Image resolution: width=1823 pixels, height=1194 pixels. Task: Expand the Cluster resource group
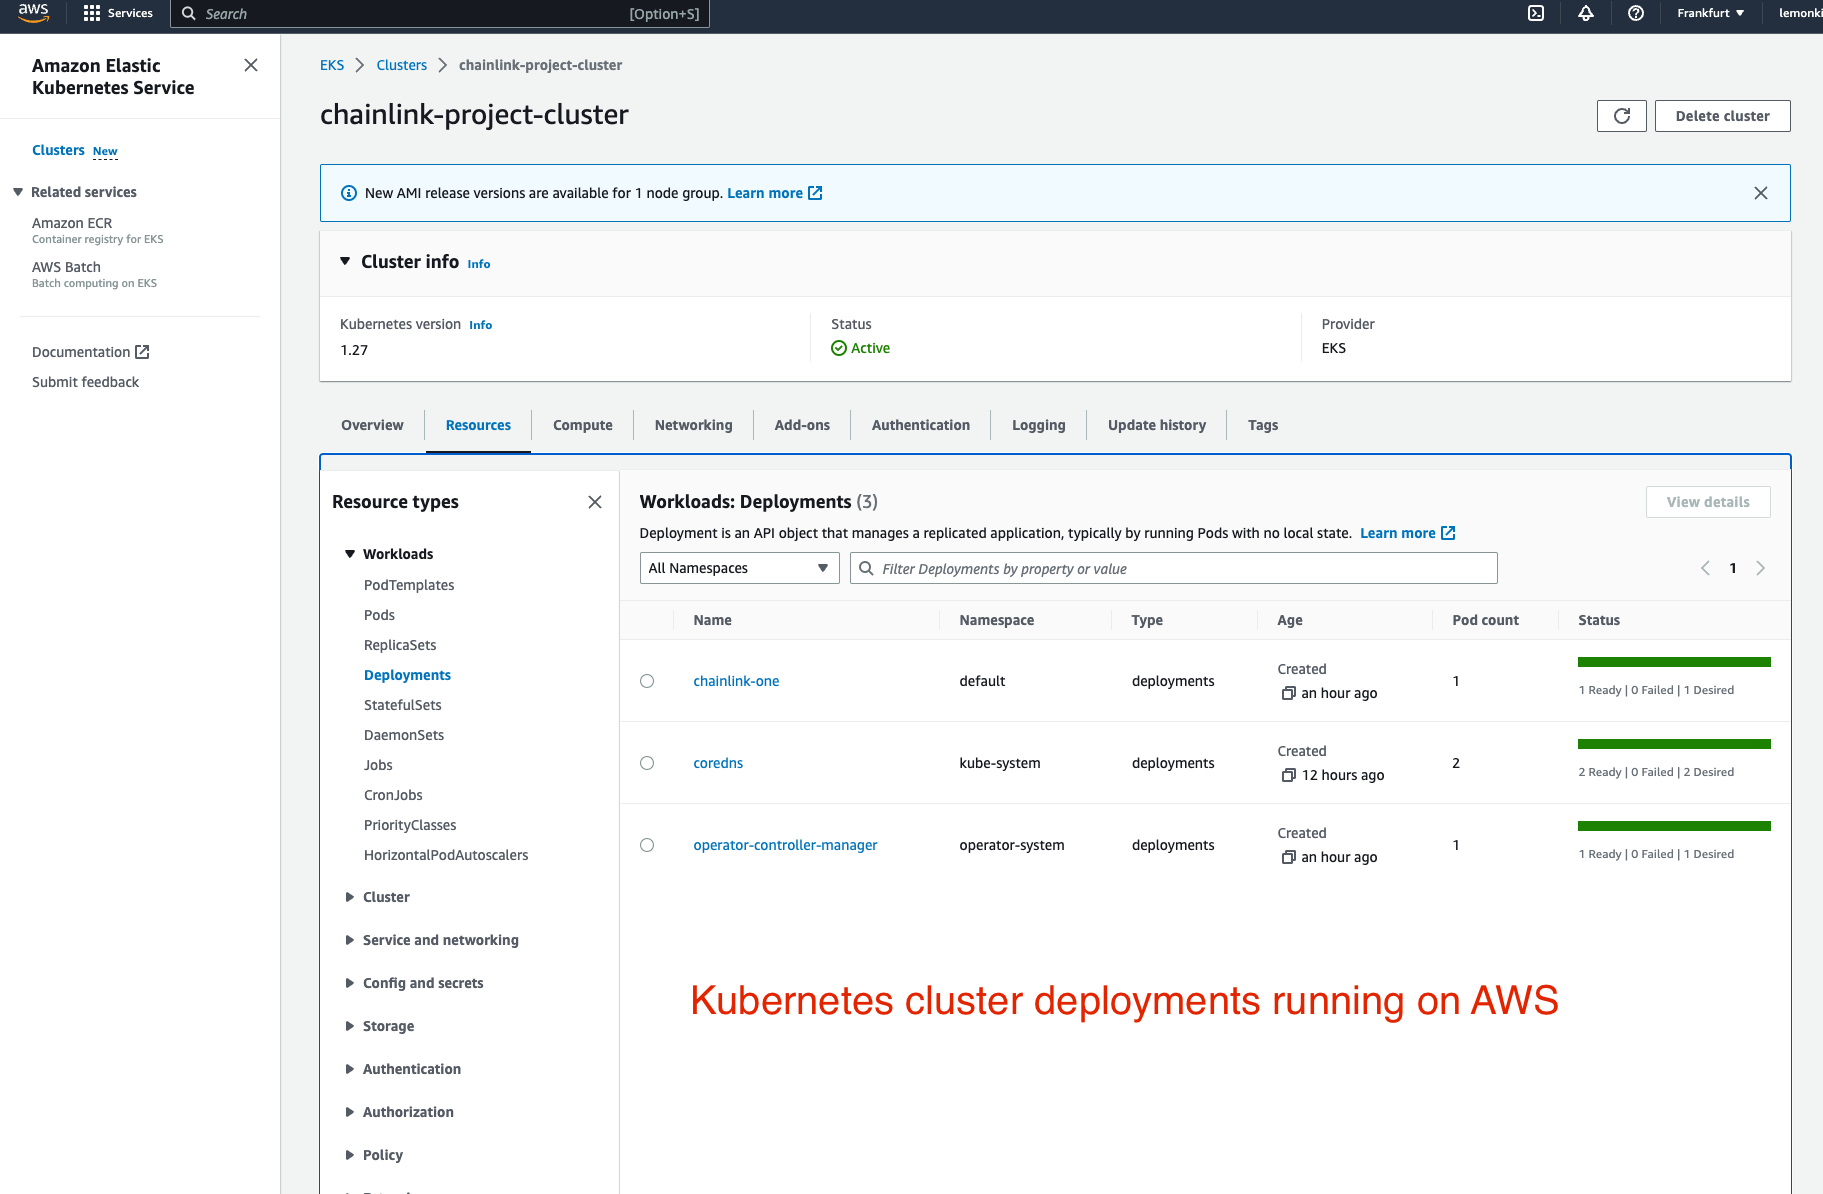350,897
